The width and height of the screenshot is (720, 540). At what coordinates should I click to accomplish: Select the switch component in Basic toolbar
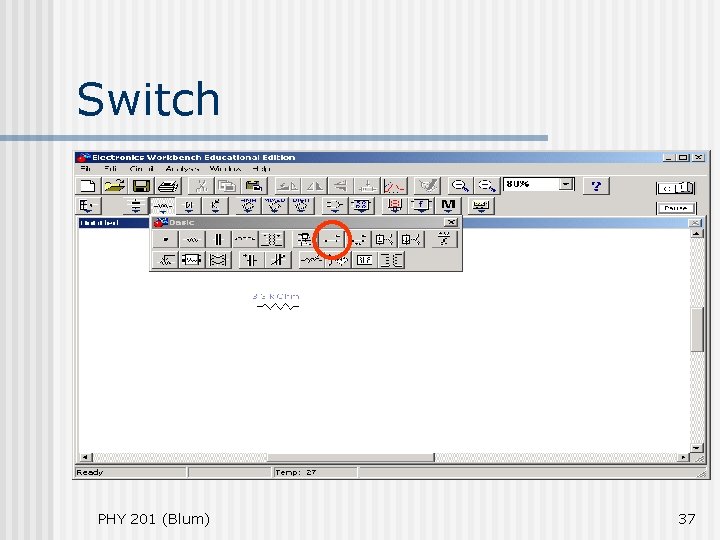click(x=332, y=239)
